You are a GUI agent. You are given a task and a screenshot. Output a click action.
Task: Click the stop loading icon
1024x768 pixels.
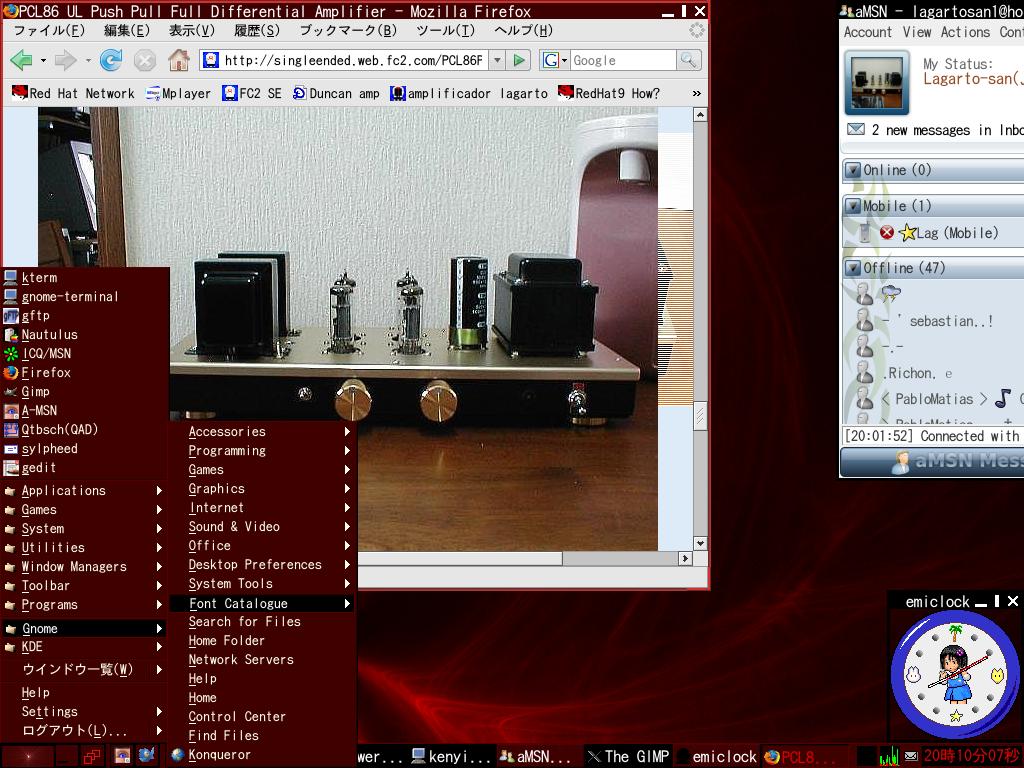[145, 60]
